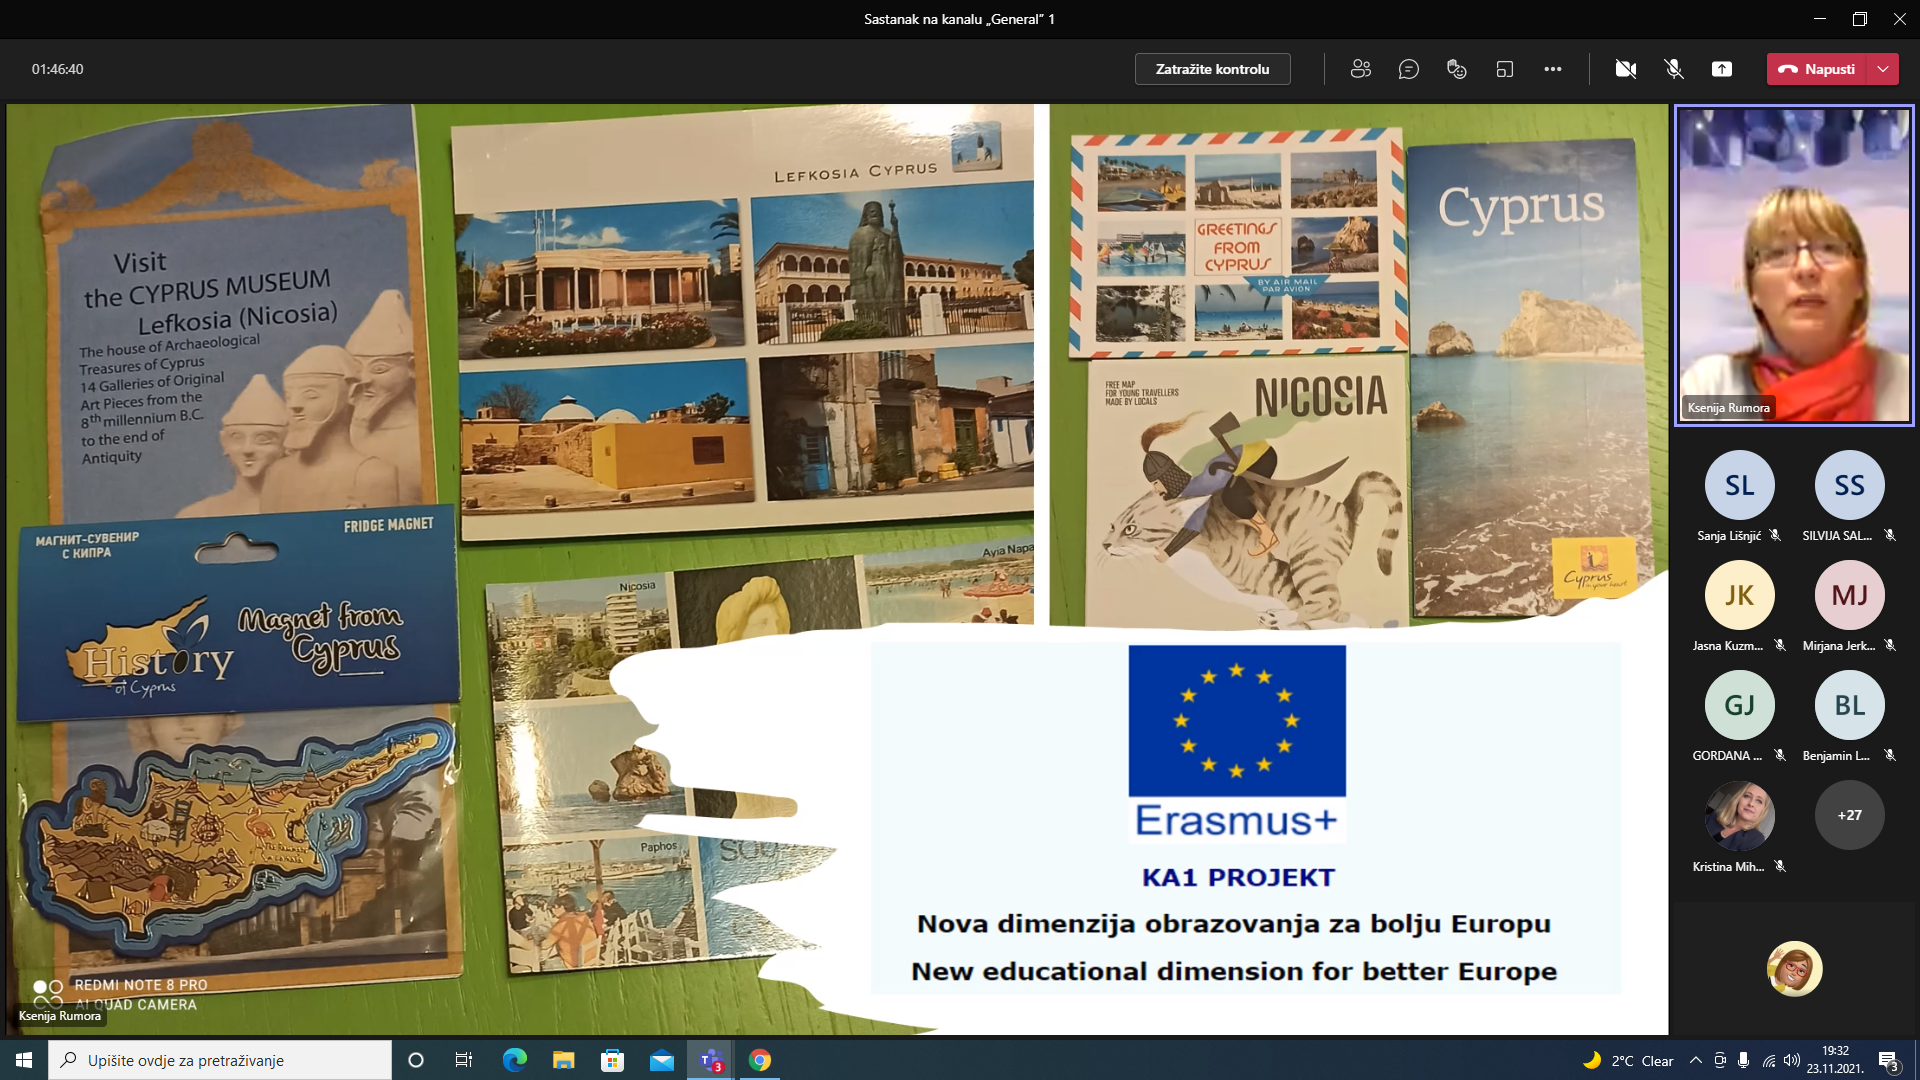Click Zatražite kontrolu button
1920x1080 pixels.
click(1212, 69)
